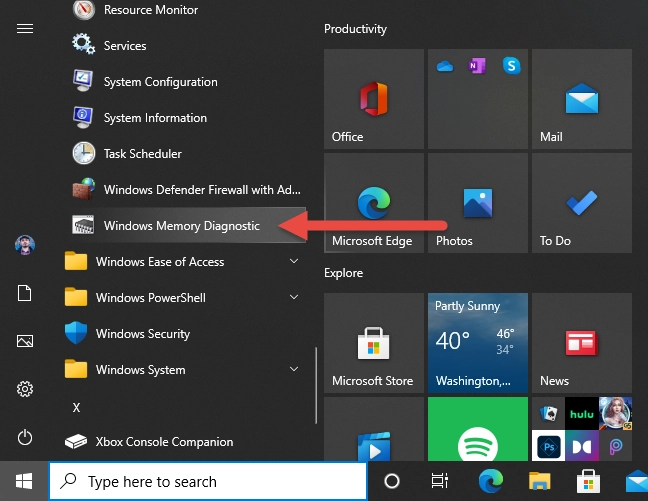The height and width of the screenshot is (501, 648).
Task: Open the Solitaire small tile
Action: 548,413
